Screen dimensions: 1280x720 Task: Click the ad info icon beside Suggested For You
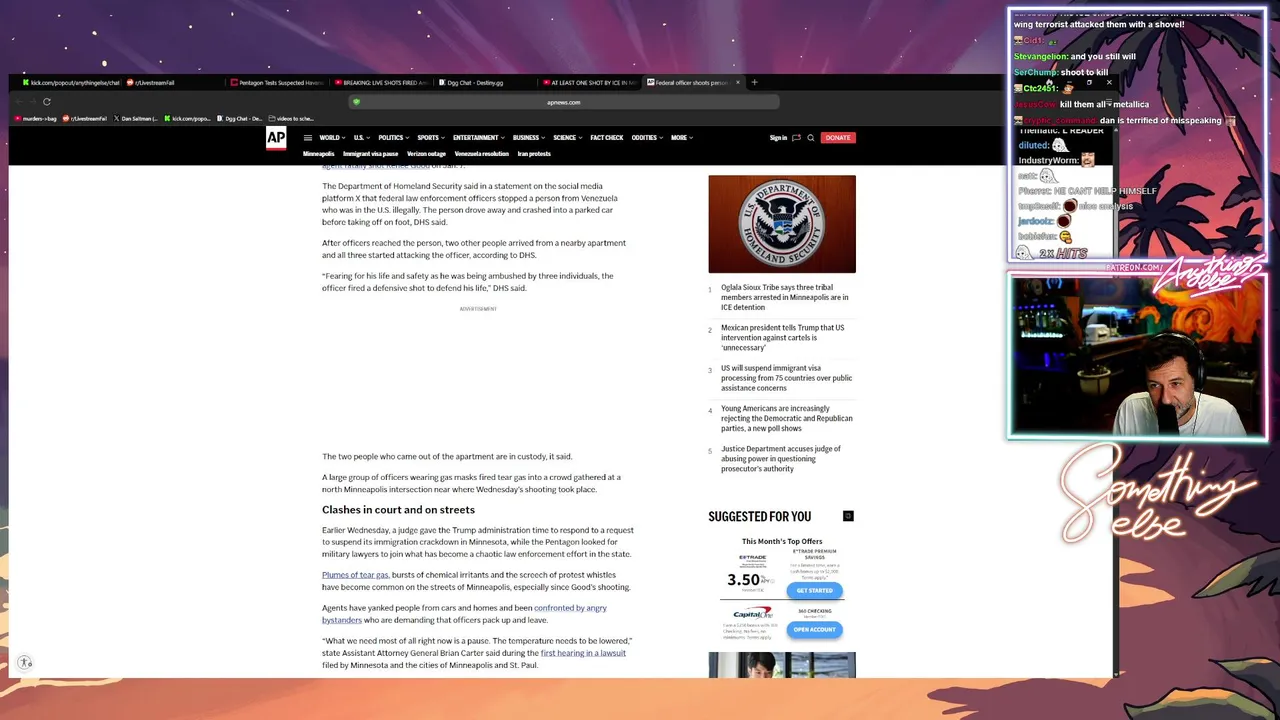pos(848,516)
